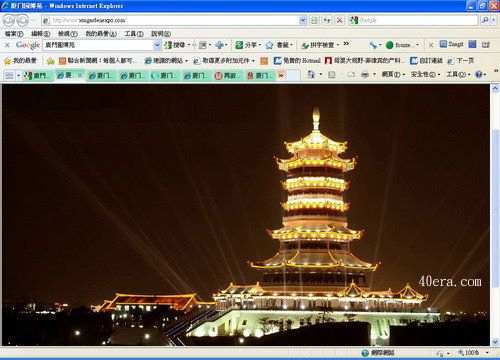Click the magnifier search button
The height and width of the screenshot is (360, 500).
pyautogui.click(x=485, y=20)
